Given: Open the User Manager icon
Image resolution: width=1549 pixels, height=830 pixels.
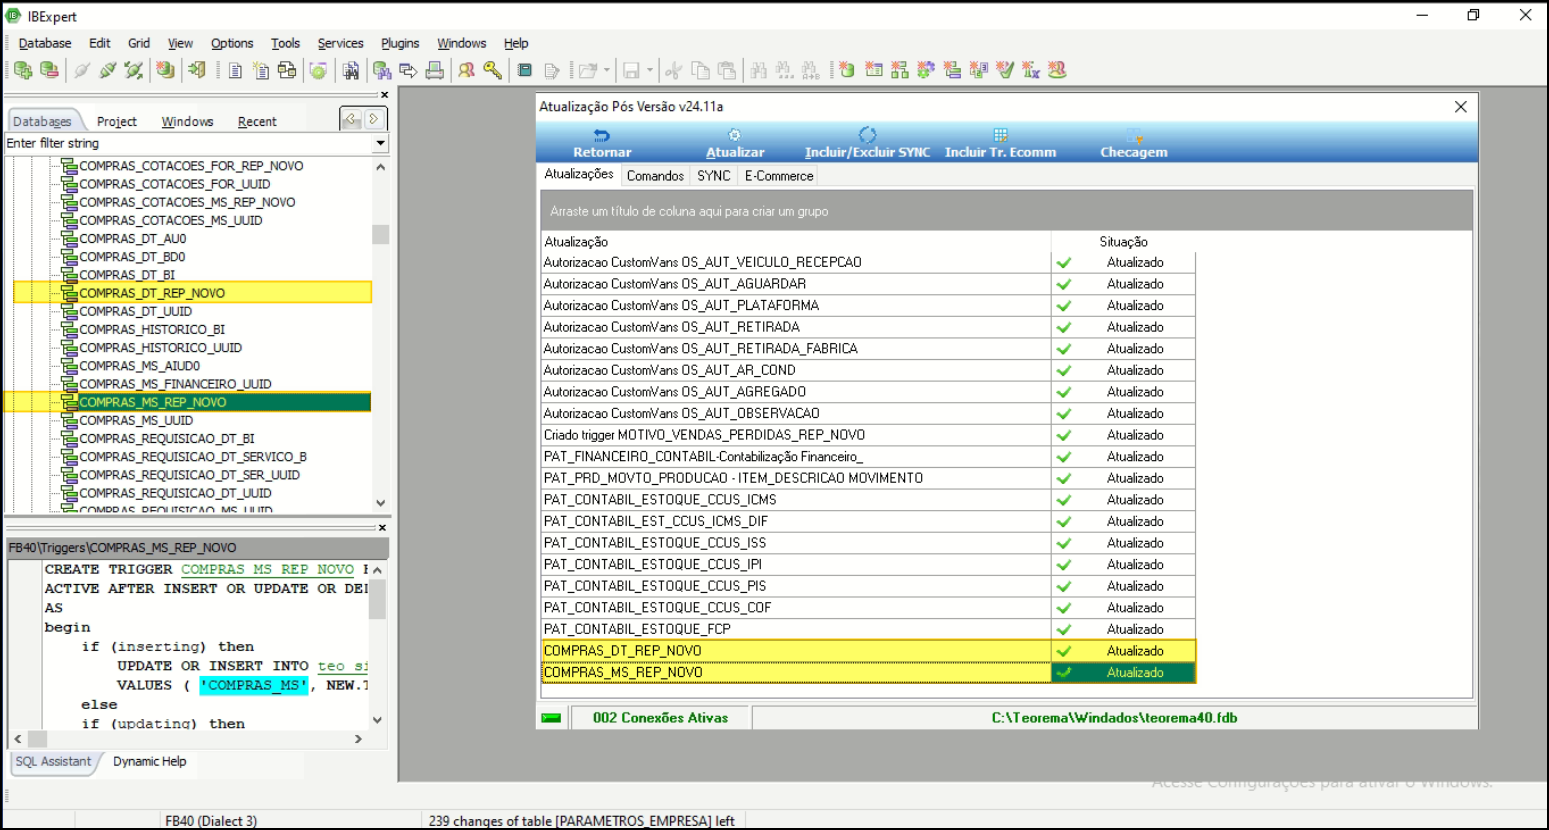Looking at the screenshot, I should pos(466,70).
